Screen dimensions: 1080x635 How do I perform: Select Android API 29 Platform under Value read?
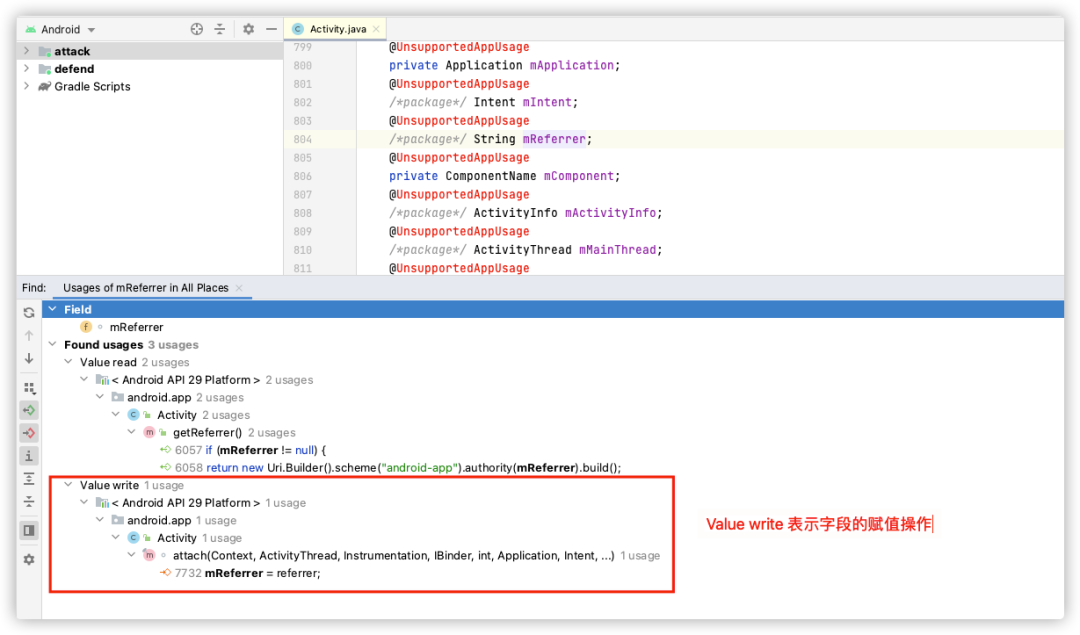point(186,379)
